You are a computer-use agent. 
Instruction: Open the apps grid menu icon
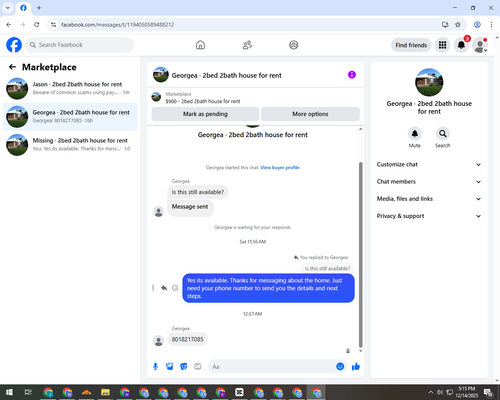click(x=442, y=45)
